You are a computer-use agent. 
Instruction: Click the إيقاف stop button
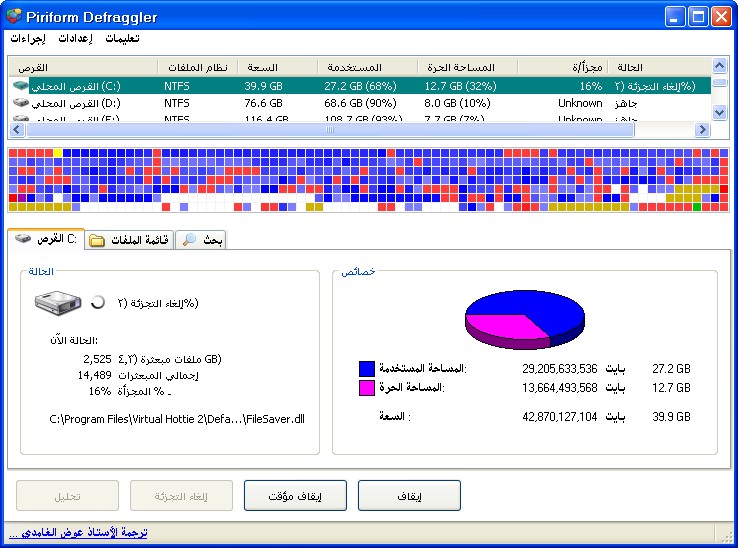(x=409, y=496)
